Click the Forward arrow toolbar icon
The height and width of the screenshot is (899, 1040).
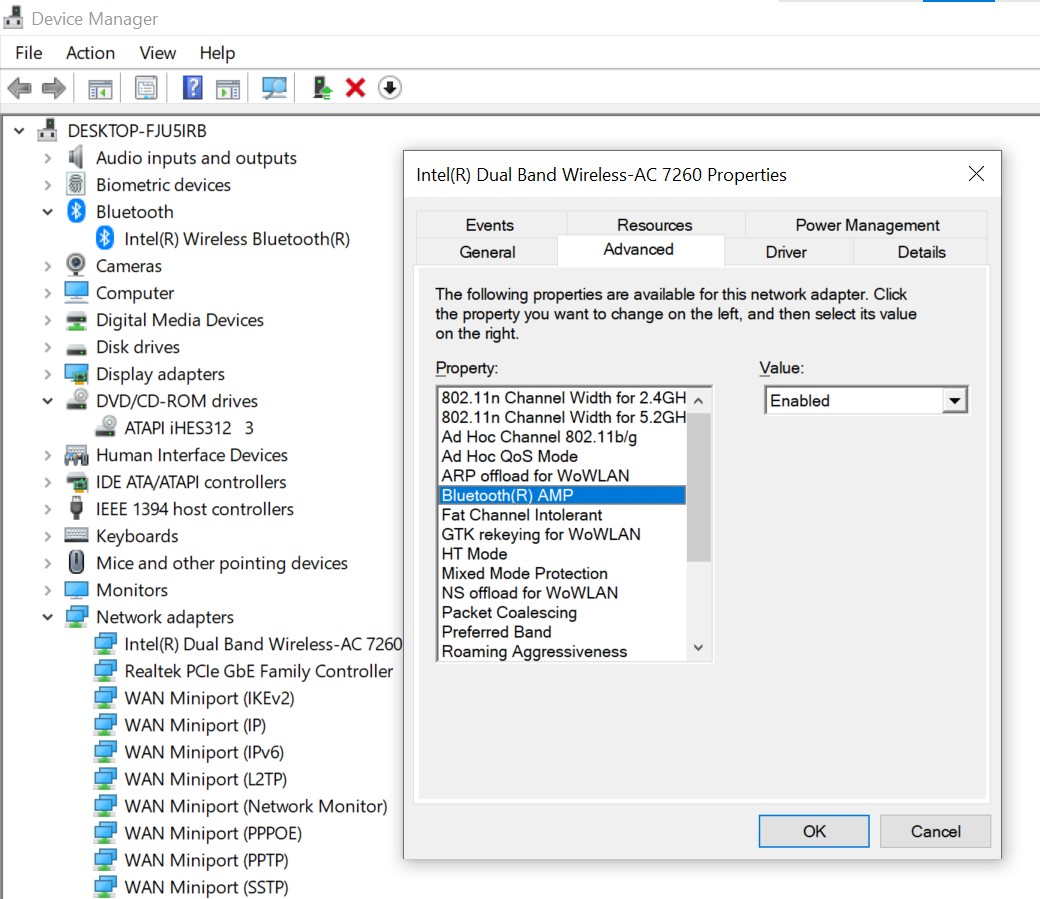point(54,88)
